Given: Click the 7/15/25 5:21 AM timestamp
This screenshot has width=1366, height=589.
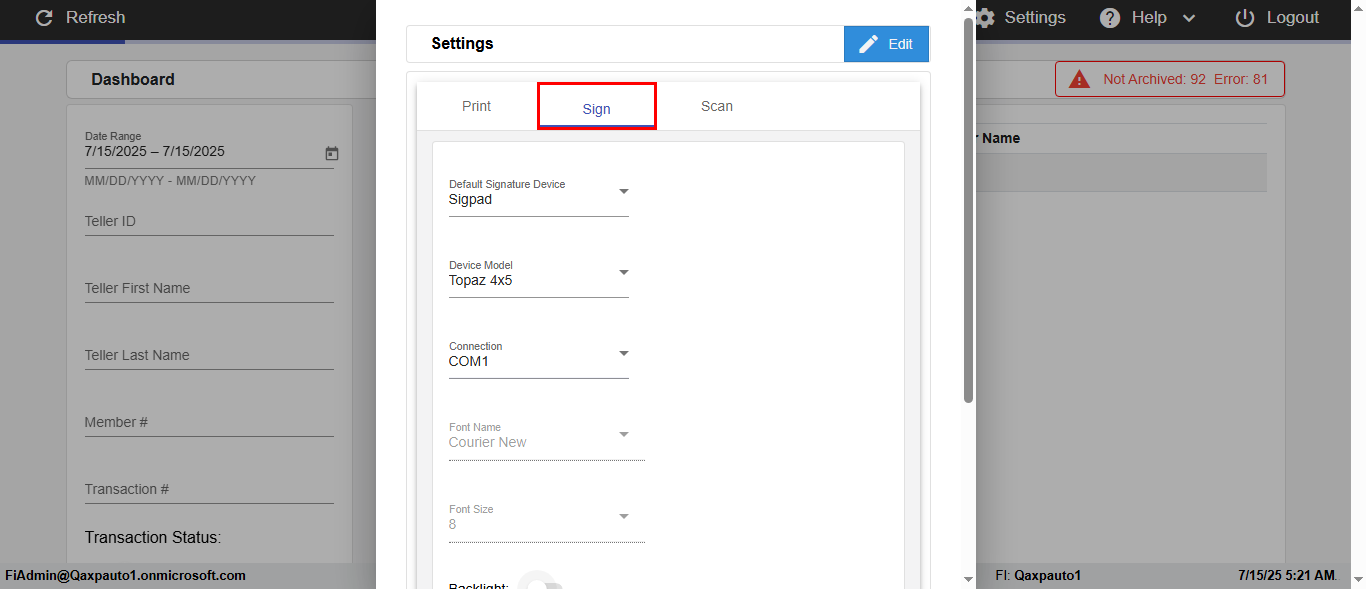Looking at the screenshot, I should [x=1287, y=576].
